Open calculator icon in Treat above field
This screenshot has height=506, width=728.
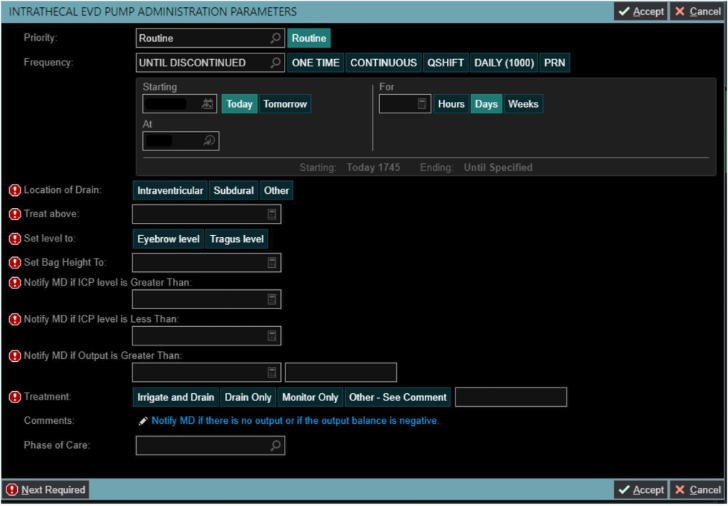272,214
